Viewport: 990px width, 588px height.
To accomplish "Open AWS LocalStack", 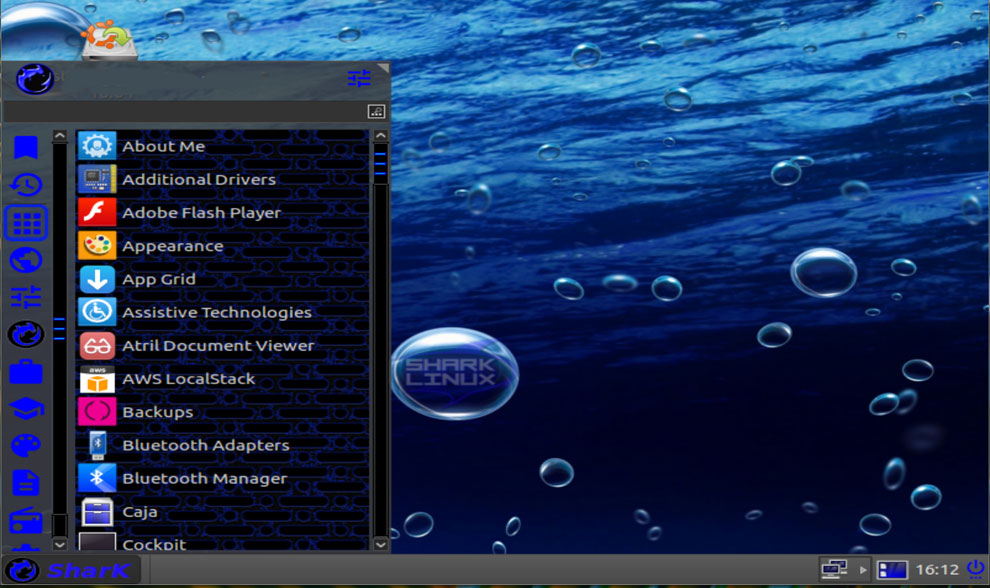I will pos(222,379).
